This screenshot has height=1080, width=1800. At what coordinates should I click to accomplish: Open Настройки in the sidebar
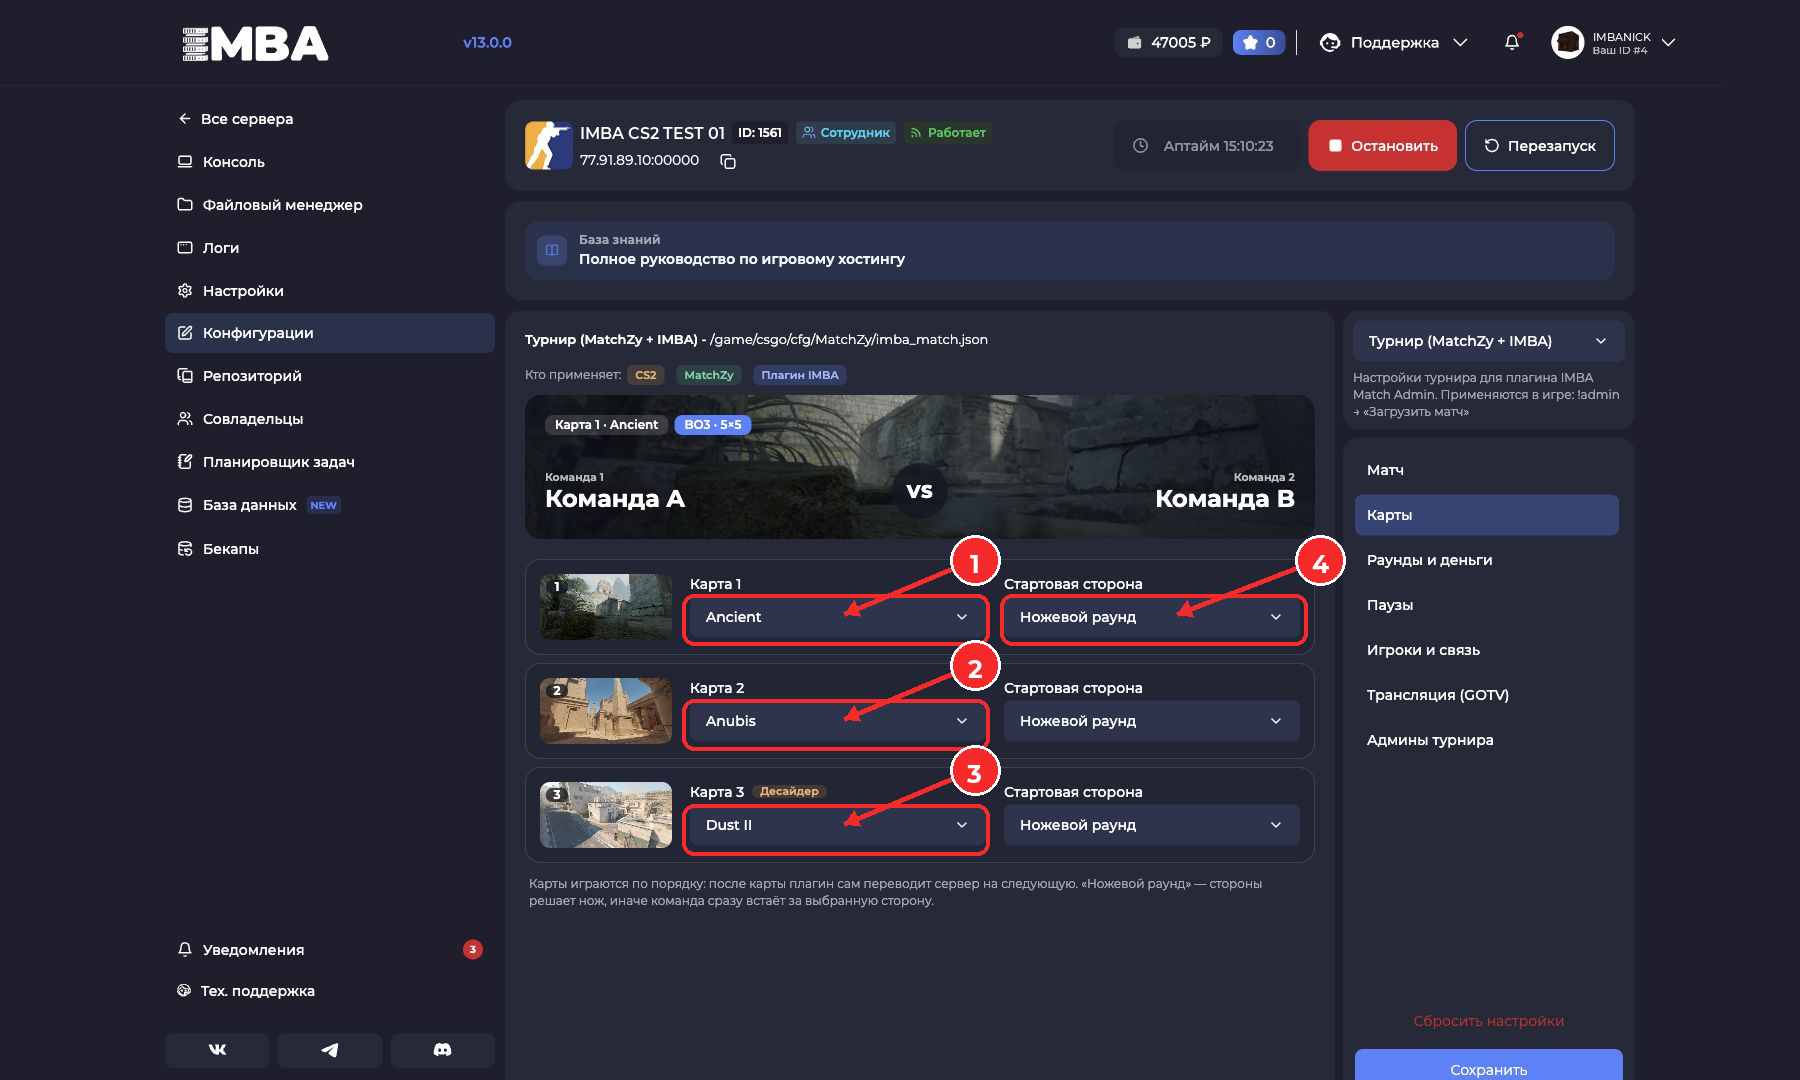[x=330, y=290]
